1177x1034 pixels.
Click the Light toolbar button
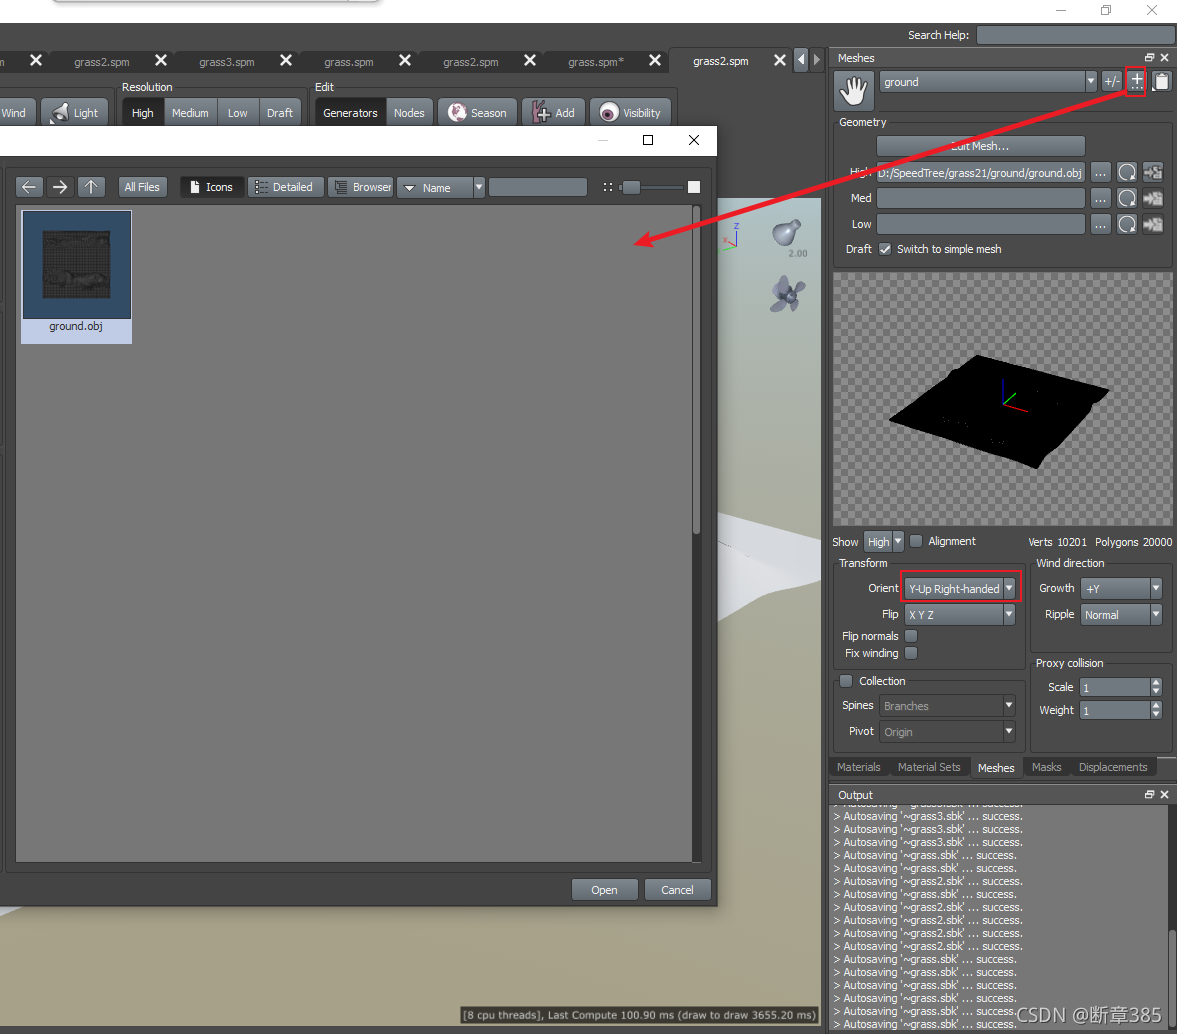pyautogui.click(x=74, y=113)
